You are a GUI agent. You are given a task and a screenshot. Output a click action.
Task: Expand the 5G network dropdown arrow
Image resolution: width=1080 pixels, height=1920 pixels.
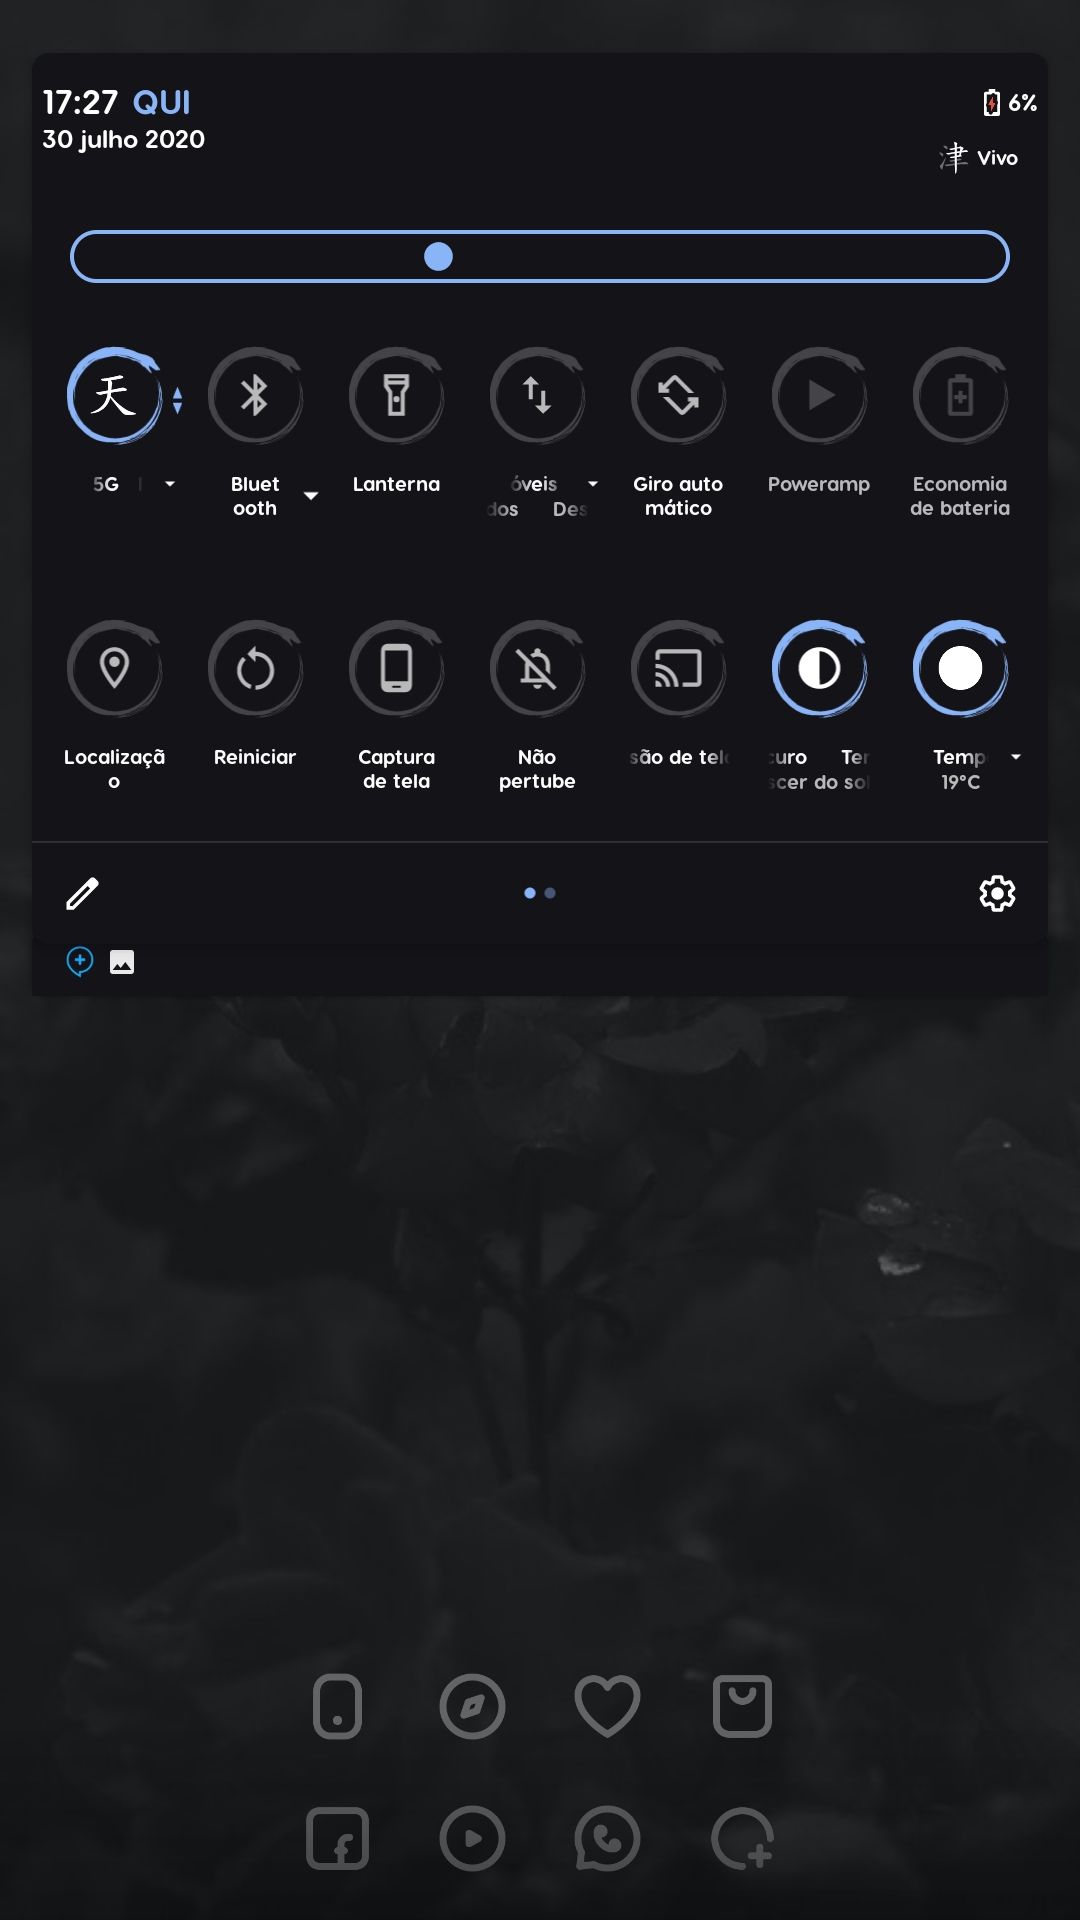[x=170, y=484]
